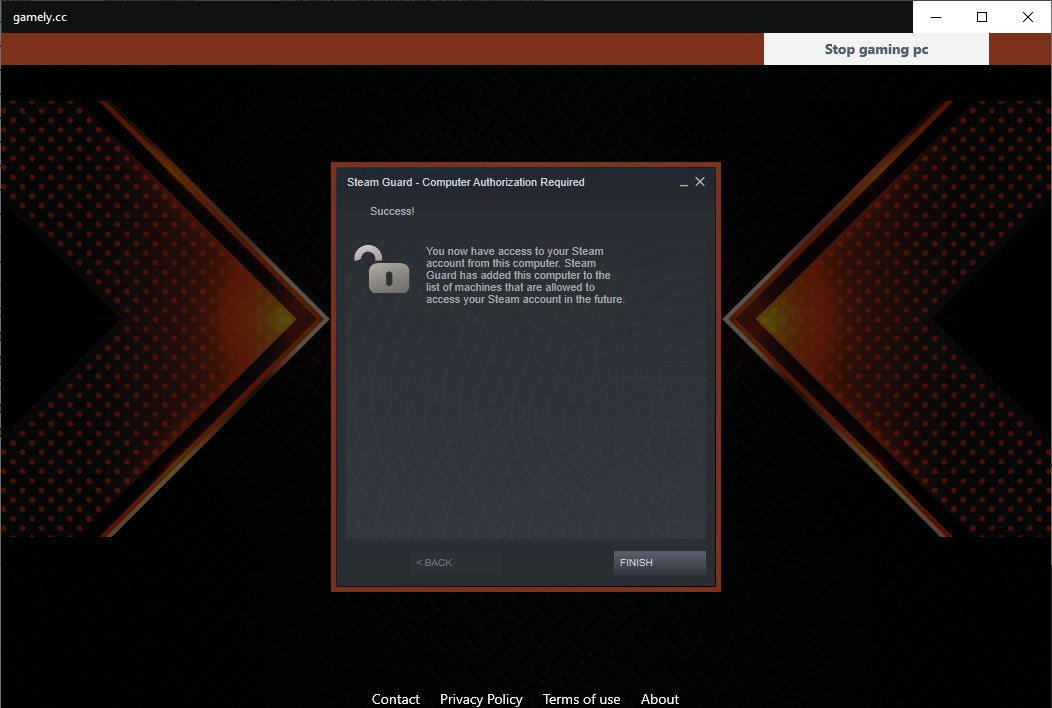This screenshot has height=708, width=1052.
Task: Finish the Steam Guard authorization
Action: (660, 562)
